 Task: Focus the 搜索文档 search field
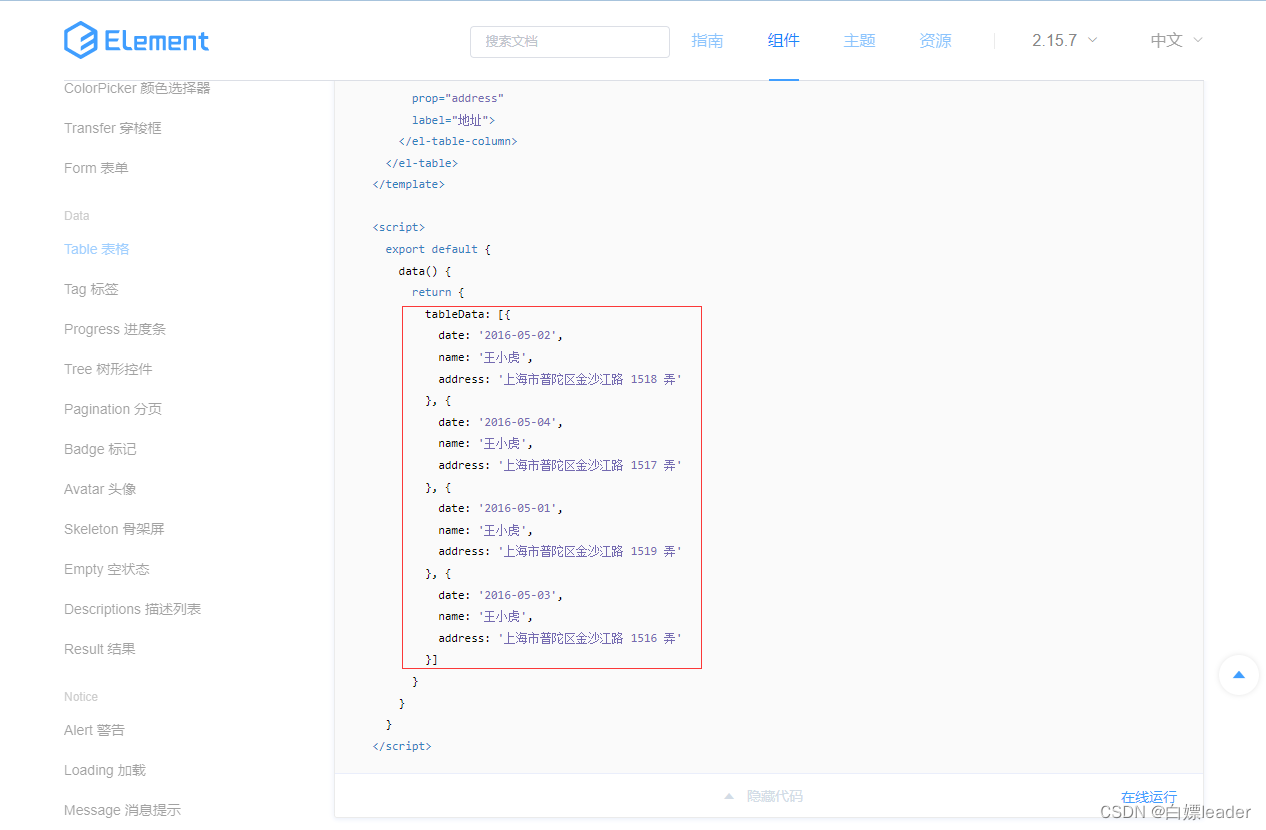coord(570,41)
